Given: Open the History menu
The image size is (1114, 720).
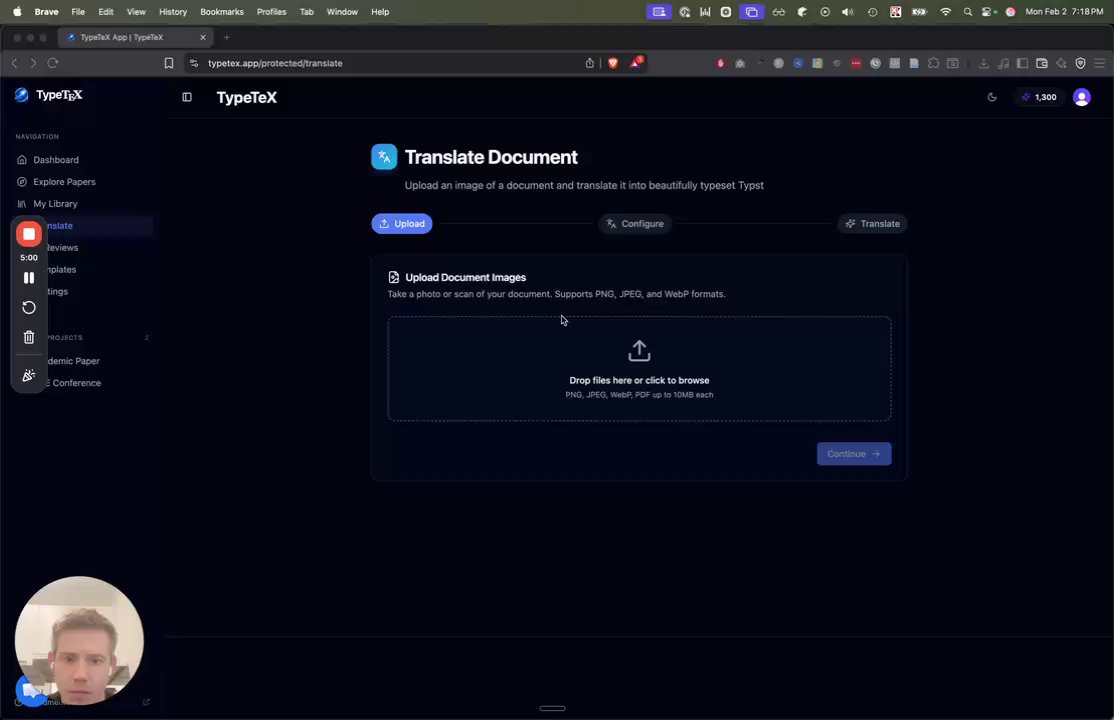Looking at the screenshot, I should tap(173, 12).
